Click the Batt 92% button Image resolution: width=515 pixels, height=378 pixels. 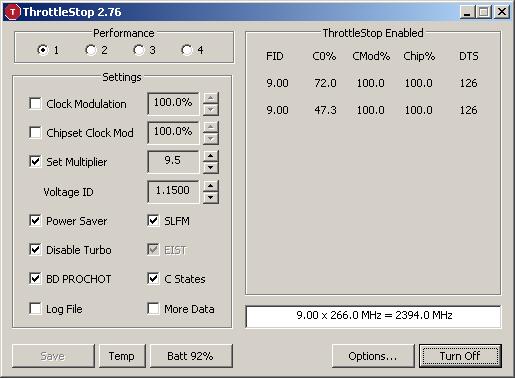pos(191,356)
